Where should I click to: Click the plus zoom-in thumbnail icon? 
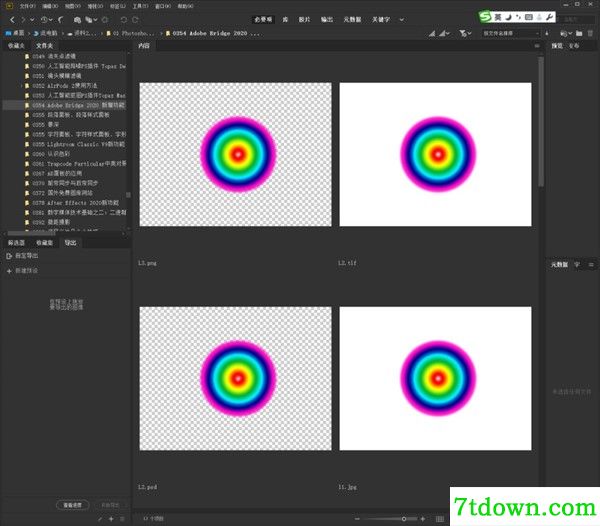(x=423, y=519)
